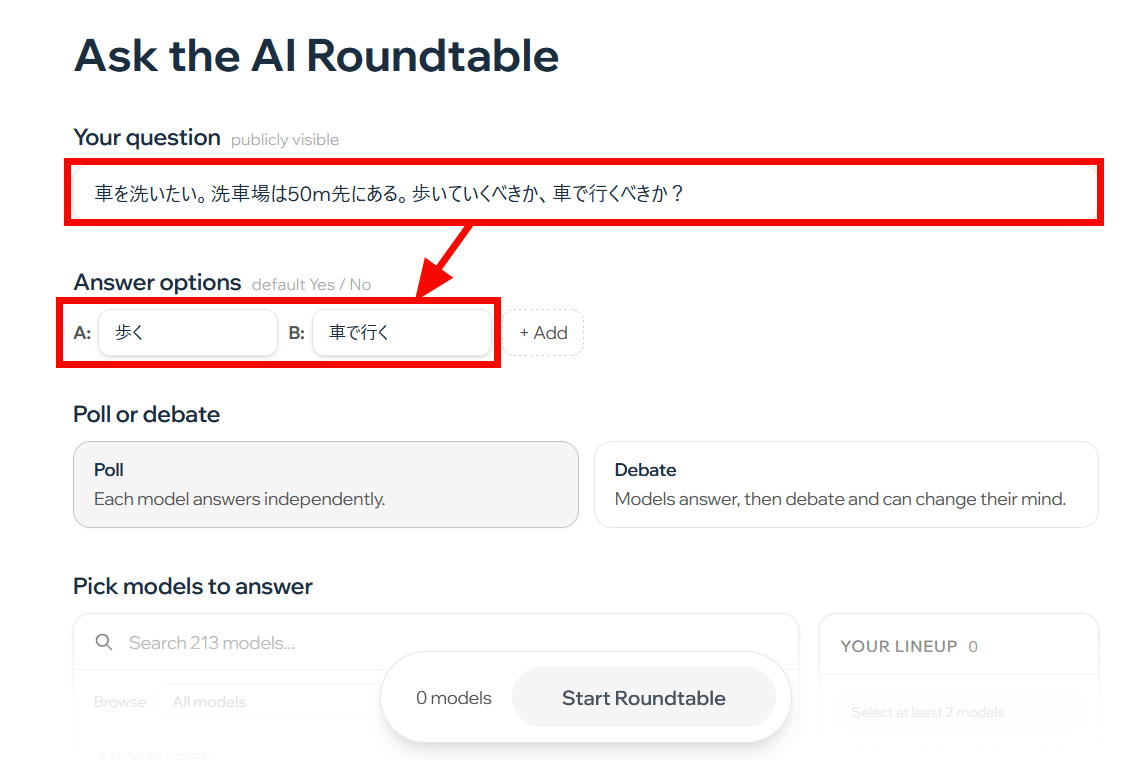Viewport: 1138px width, 760px height.
Task: Click the Pick models to answer heading
Action: tap(193, 586)
